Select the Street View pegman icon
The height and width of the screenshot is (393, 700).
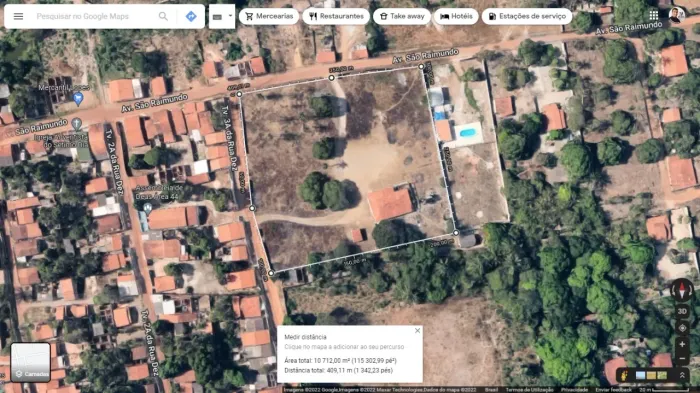coord(624,375)
